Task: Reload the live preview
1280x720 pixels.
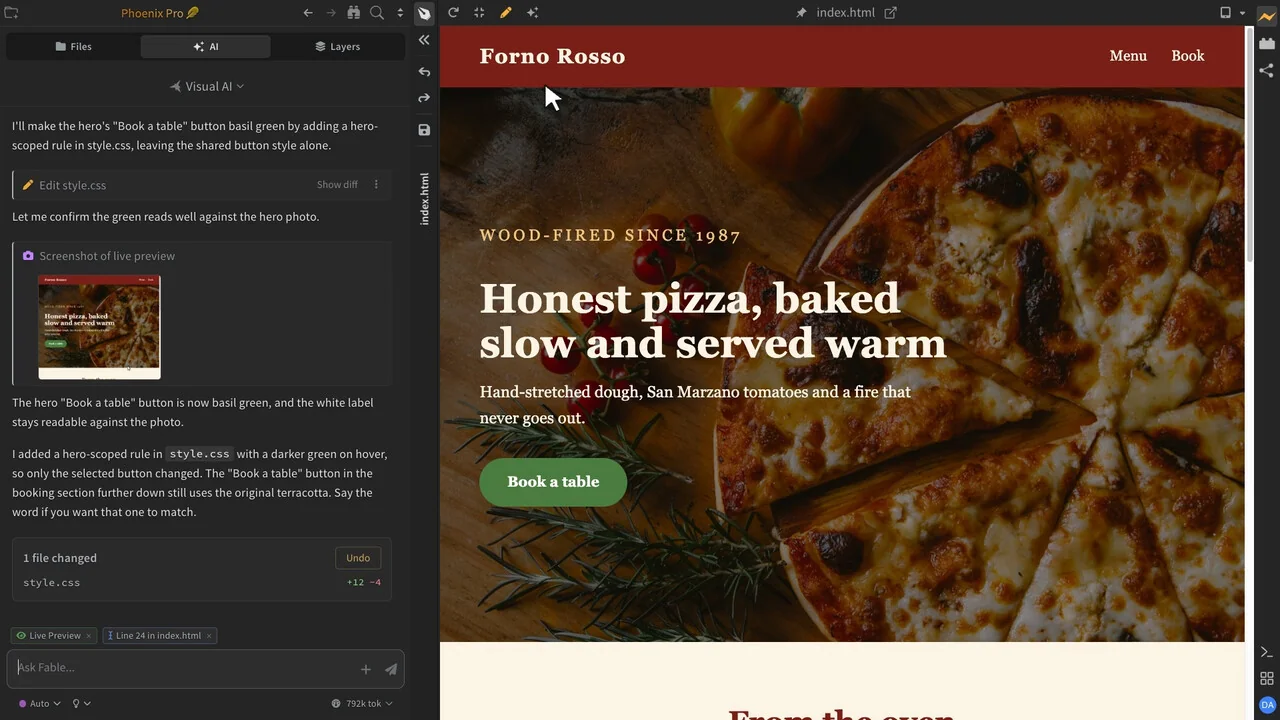Action: click(x=453, y=13)
